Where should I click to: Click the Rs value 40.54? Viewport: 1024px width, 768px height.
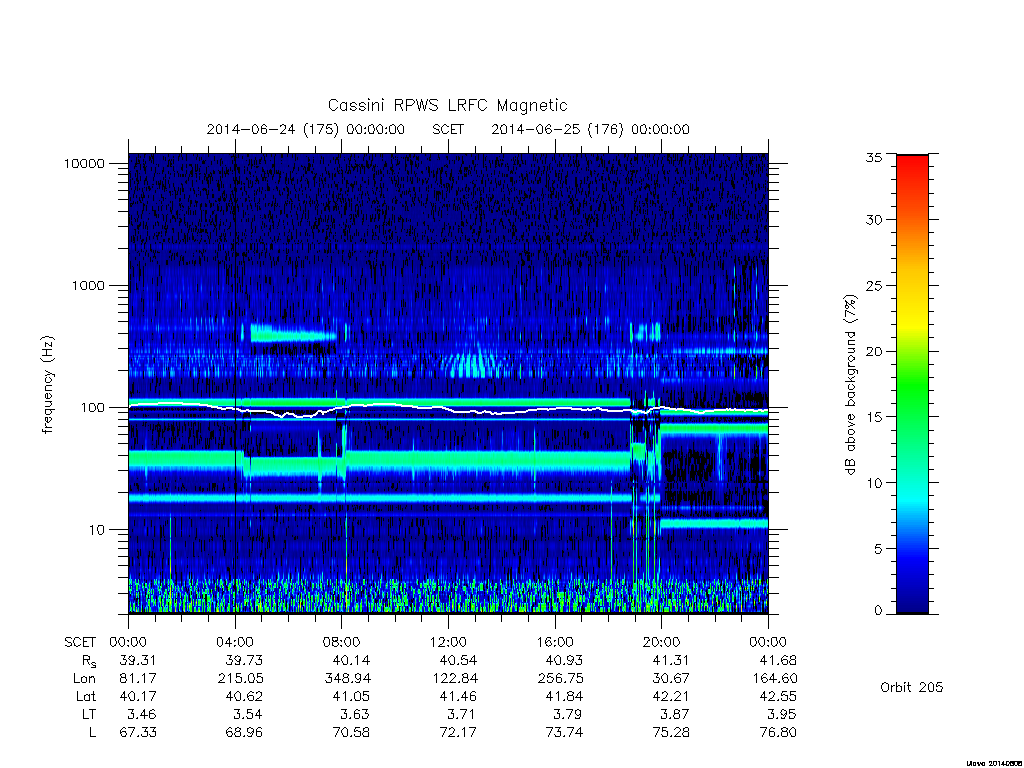(458, 660)
